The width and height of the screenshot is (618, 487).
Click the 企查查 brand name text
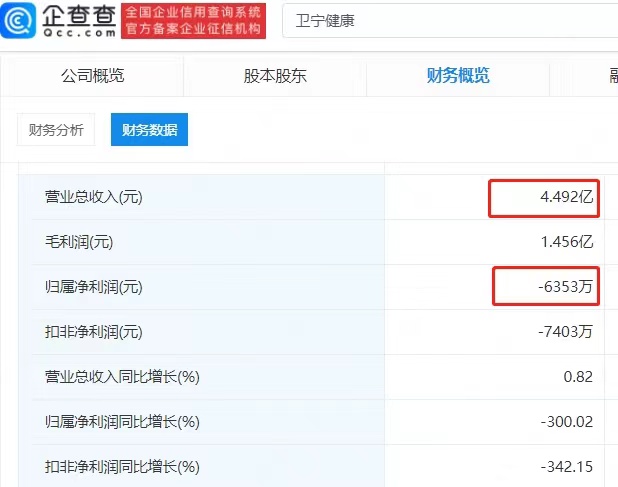point(79,15)
